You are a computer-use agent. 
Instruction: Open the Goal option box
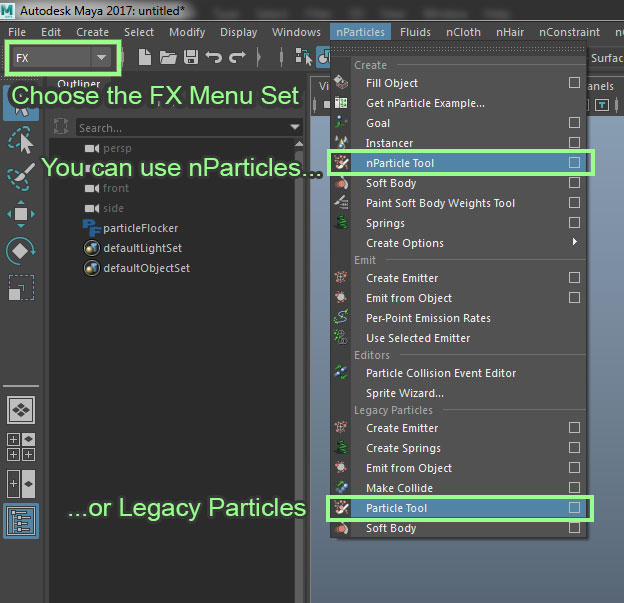[x=574, y=122]
